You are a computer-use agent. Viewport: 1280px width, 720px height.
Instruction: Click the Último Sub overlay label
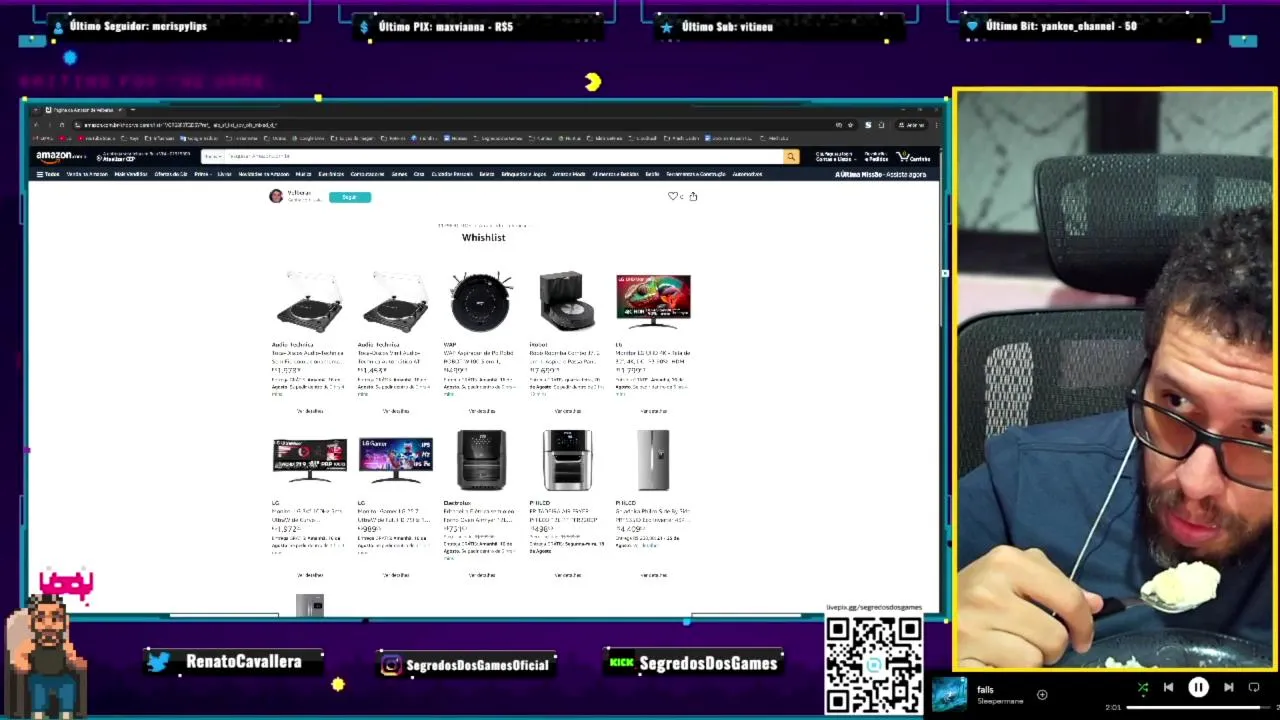(727, 26)
